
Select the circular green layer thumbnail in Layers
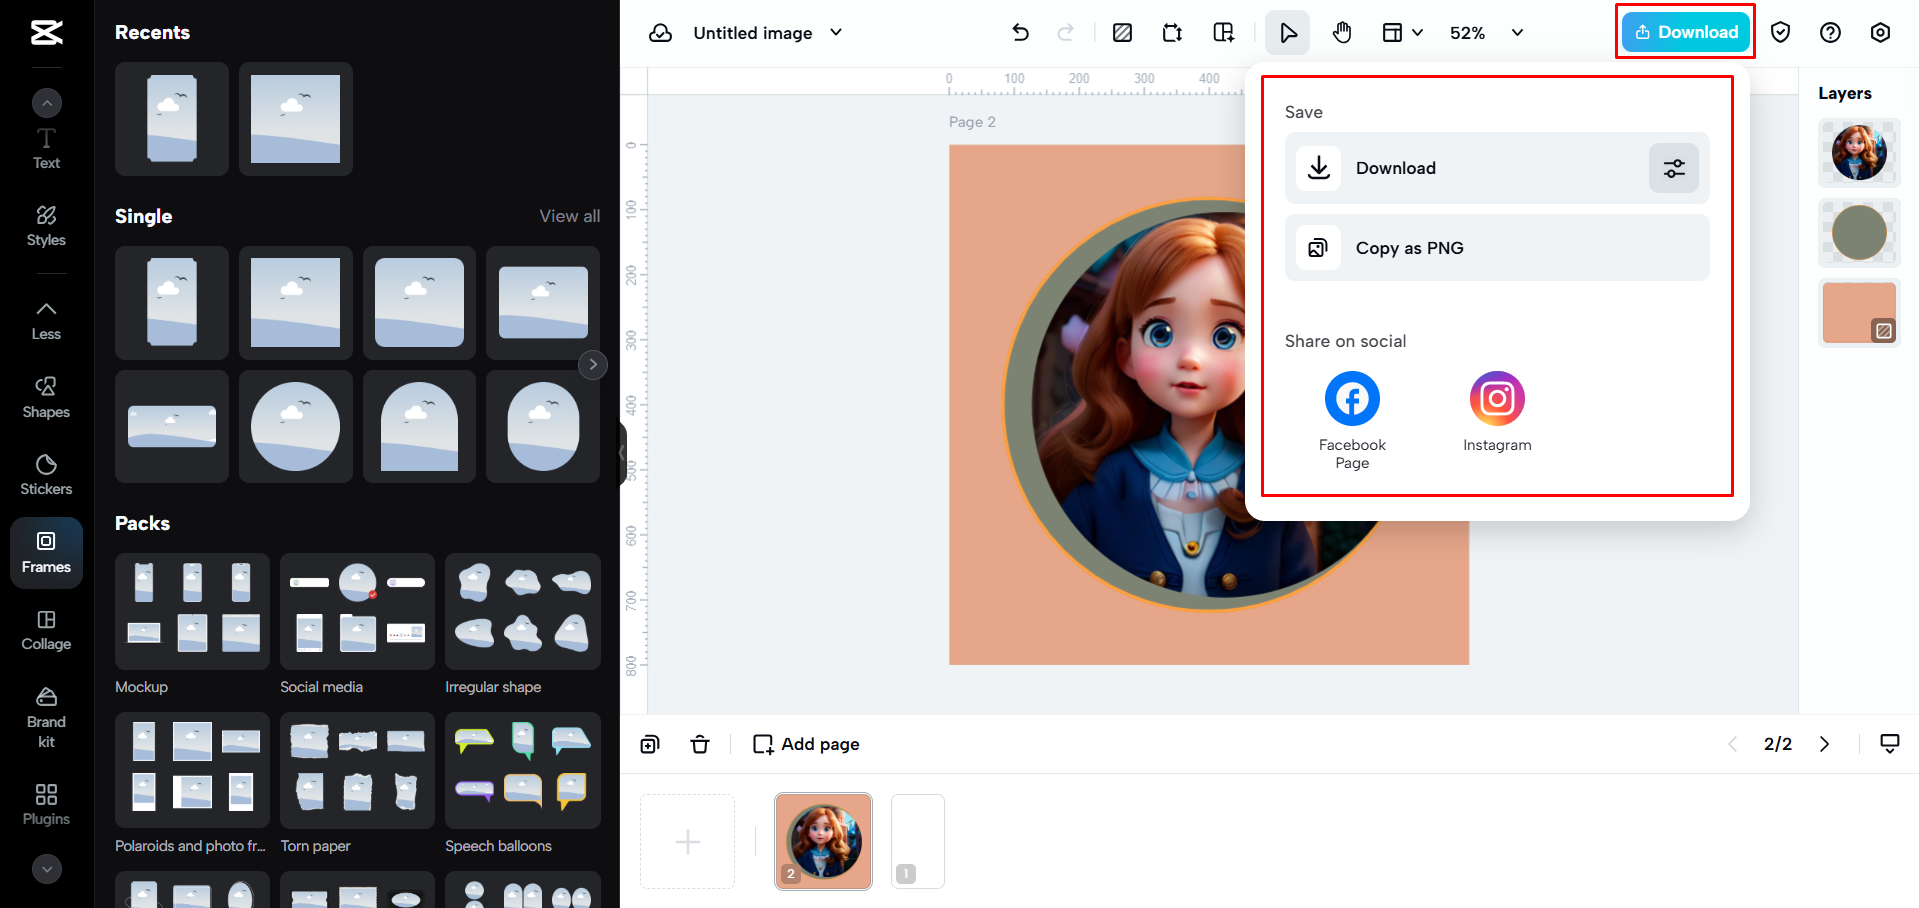(x=1857, y=232)
